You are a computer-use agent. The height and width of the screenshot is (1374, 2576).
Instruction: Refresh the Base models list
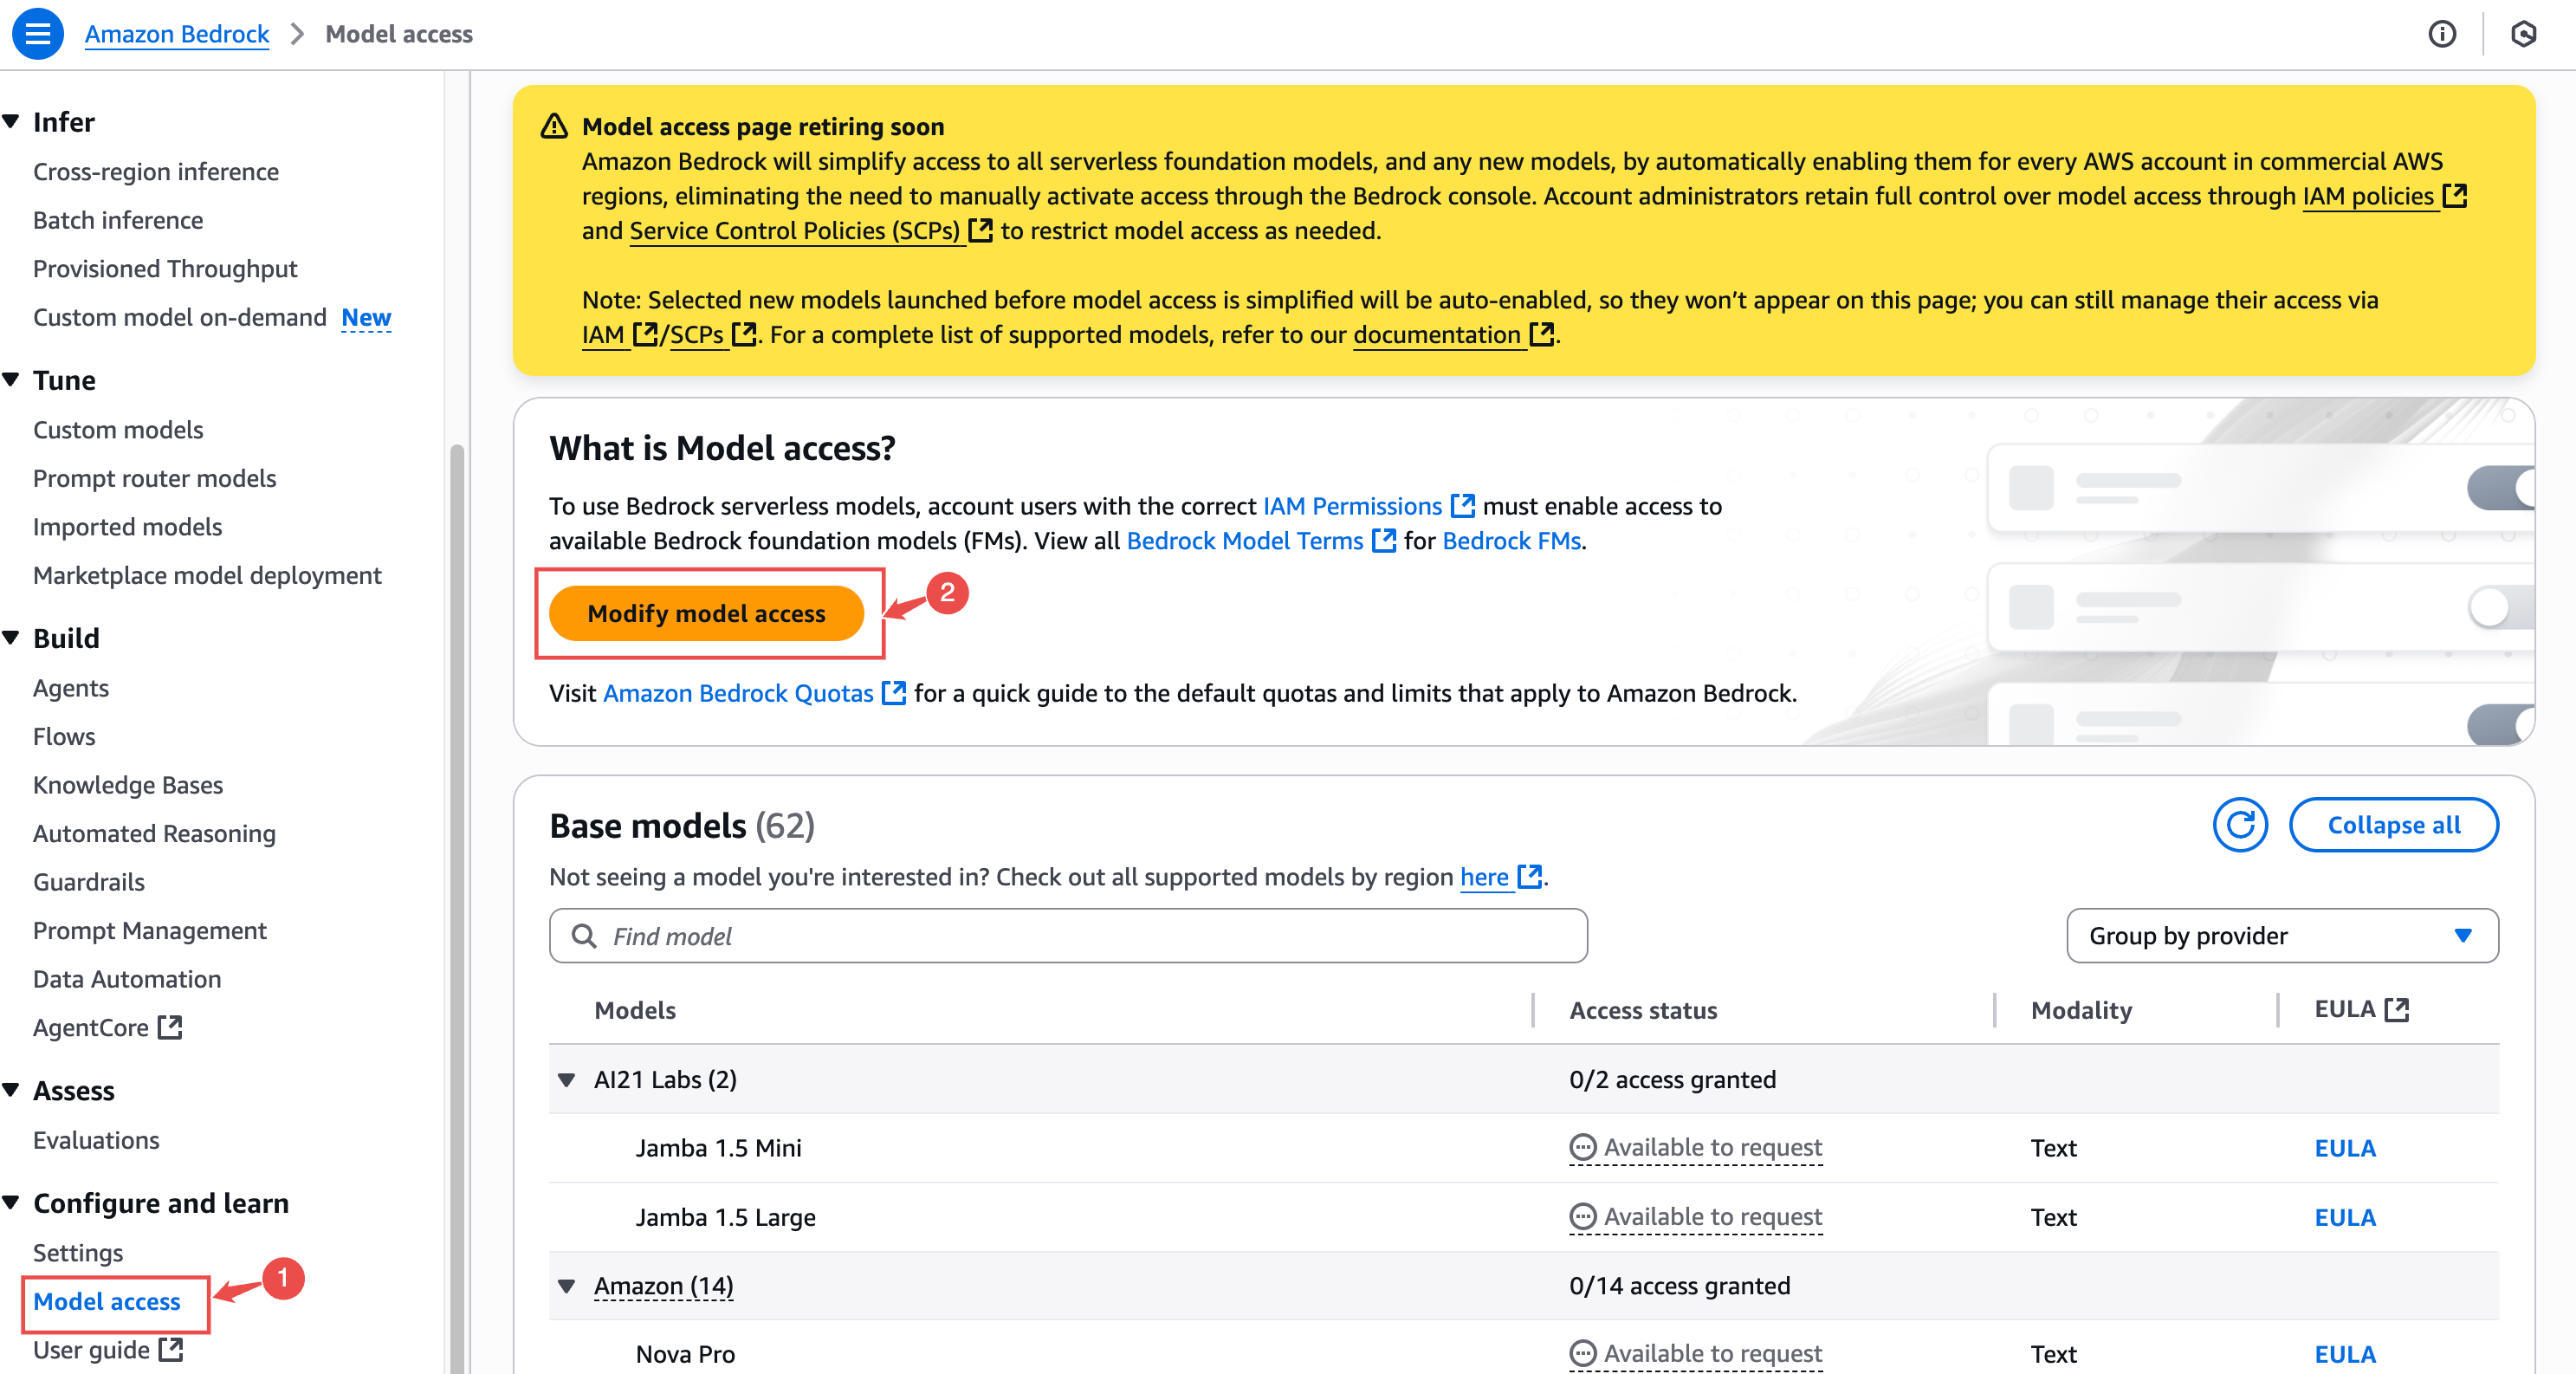pyautogui.click(x=2240, y=825)
